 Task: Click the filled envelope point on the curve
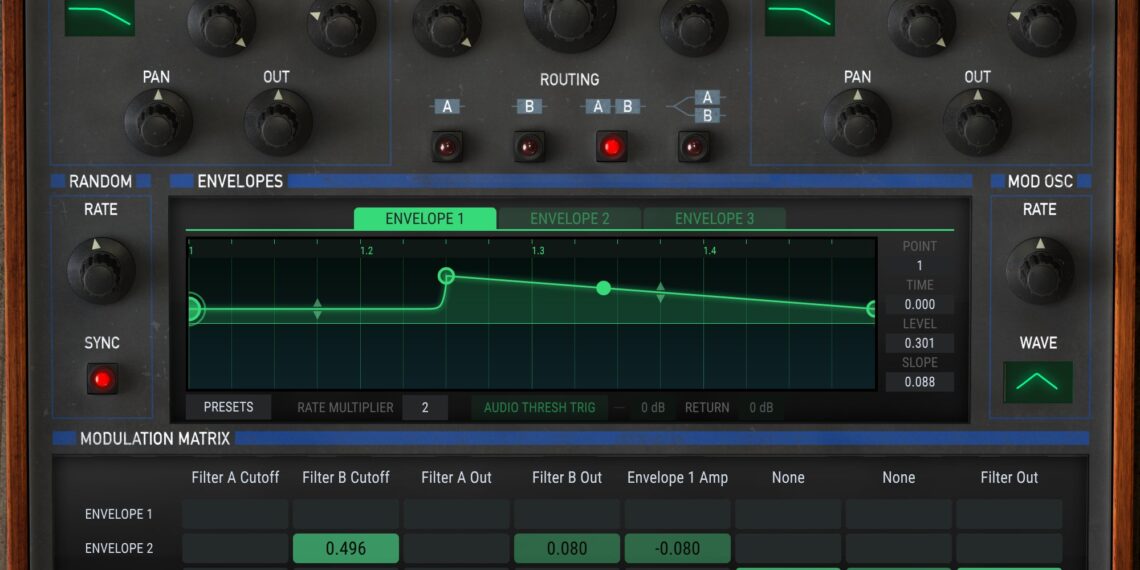603,288
